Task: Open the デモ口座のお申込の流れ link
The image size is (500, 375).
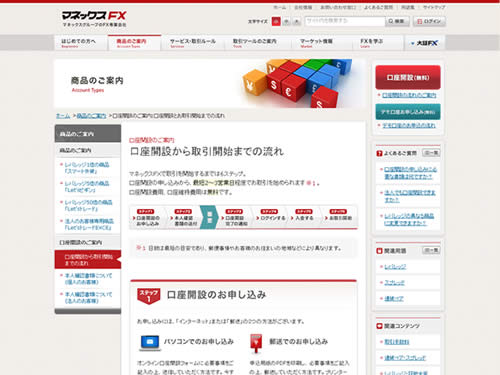Action: click(409, 125)
